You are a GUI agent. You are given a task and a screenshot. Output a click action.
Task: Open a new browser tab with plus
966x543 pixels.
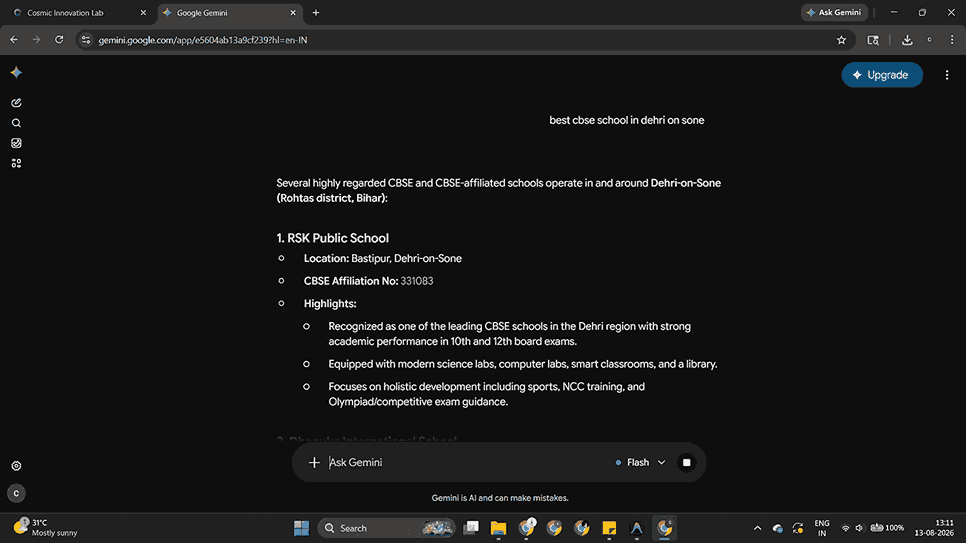315,12
